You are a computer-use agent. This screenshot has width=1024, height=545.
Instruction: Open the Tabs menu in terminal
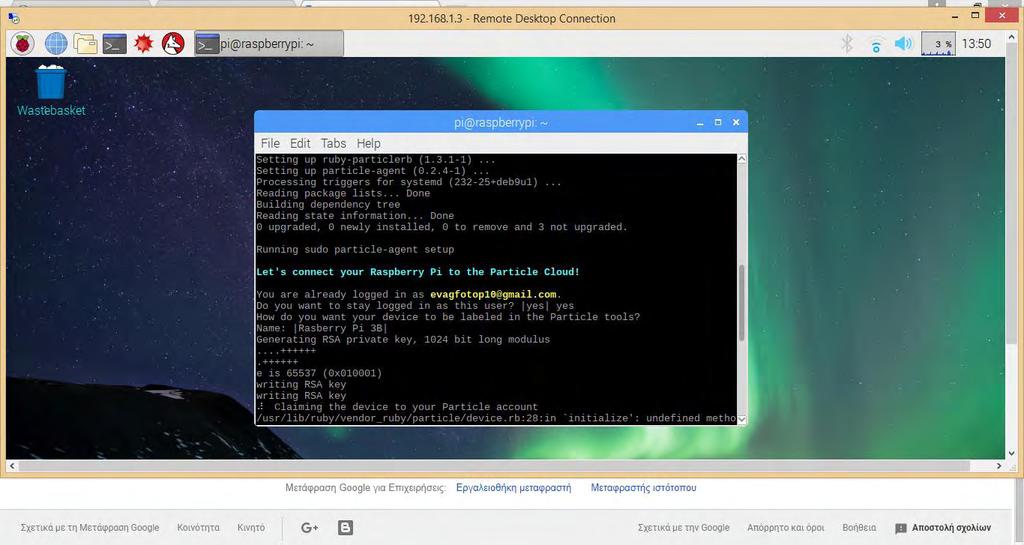coord(333,143)
